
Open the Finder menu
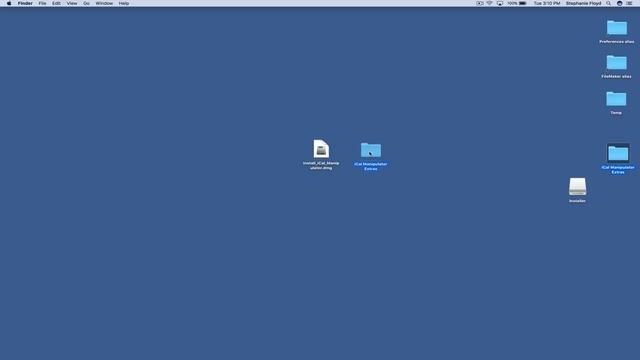[x=25, y=3]
